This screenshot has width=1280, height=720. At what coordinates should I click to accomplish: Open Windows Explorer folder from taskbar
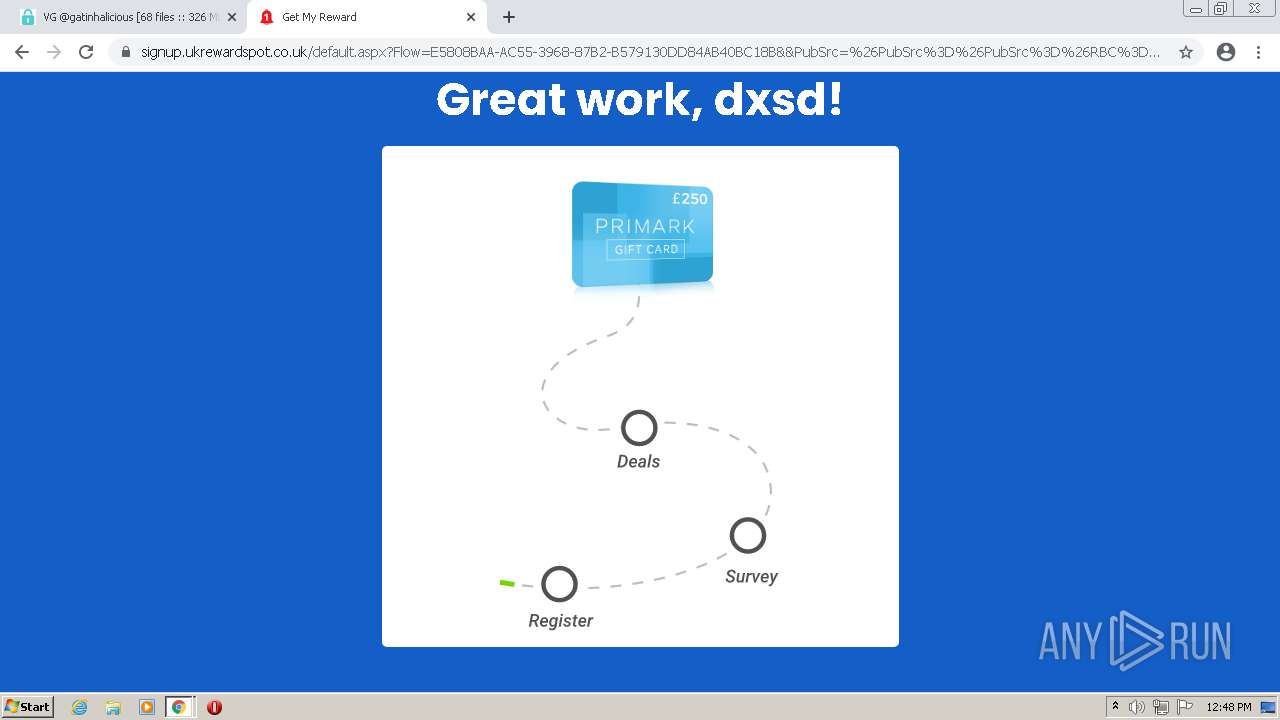[113, 707]
